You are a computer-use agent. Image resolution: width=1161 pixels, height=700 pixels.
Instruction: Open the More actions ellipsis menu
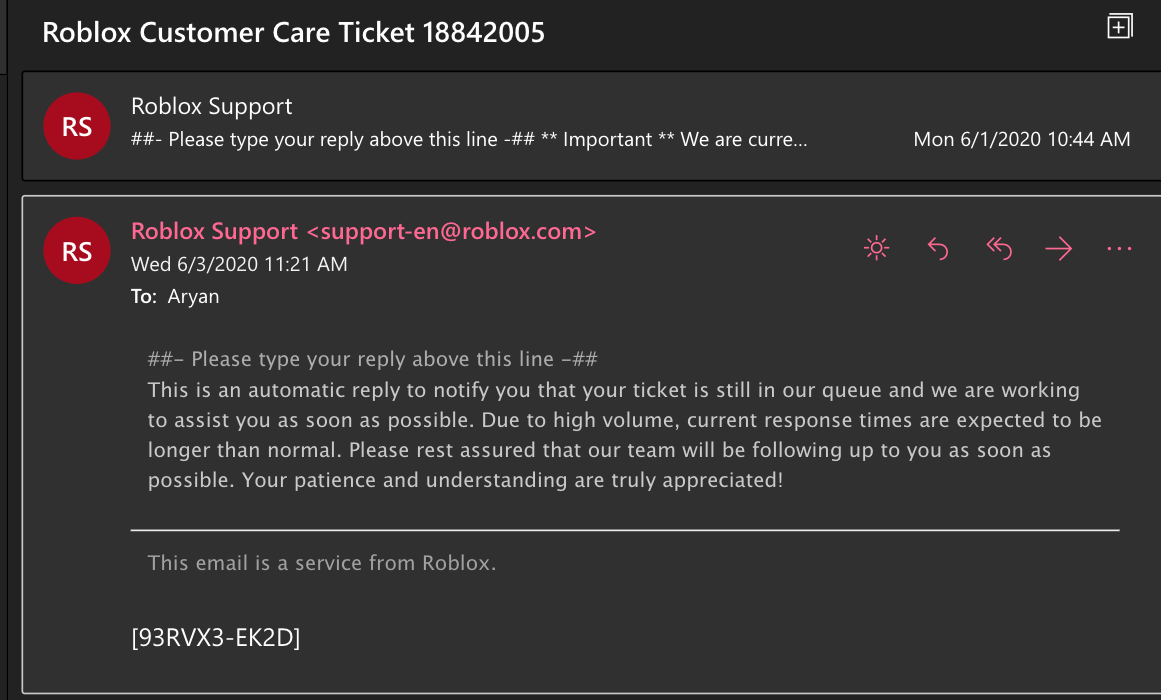coord(1119,249)
